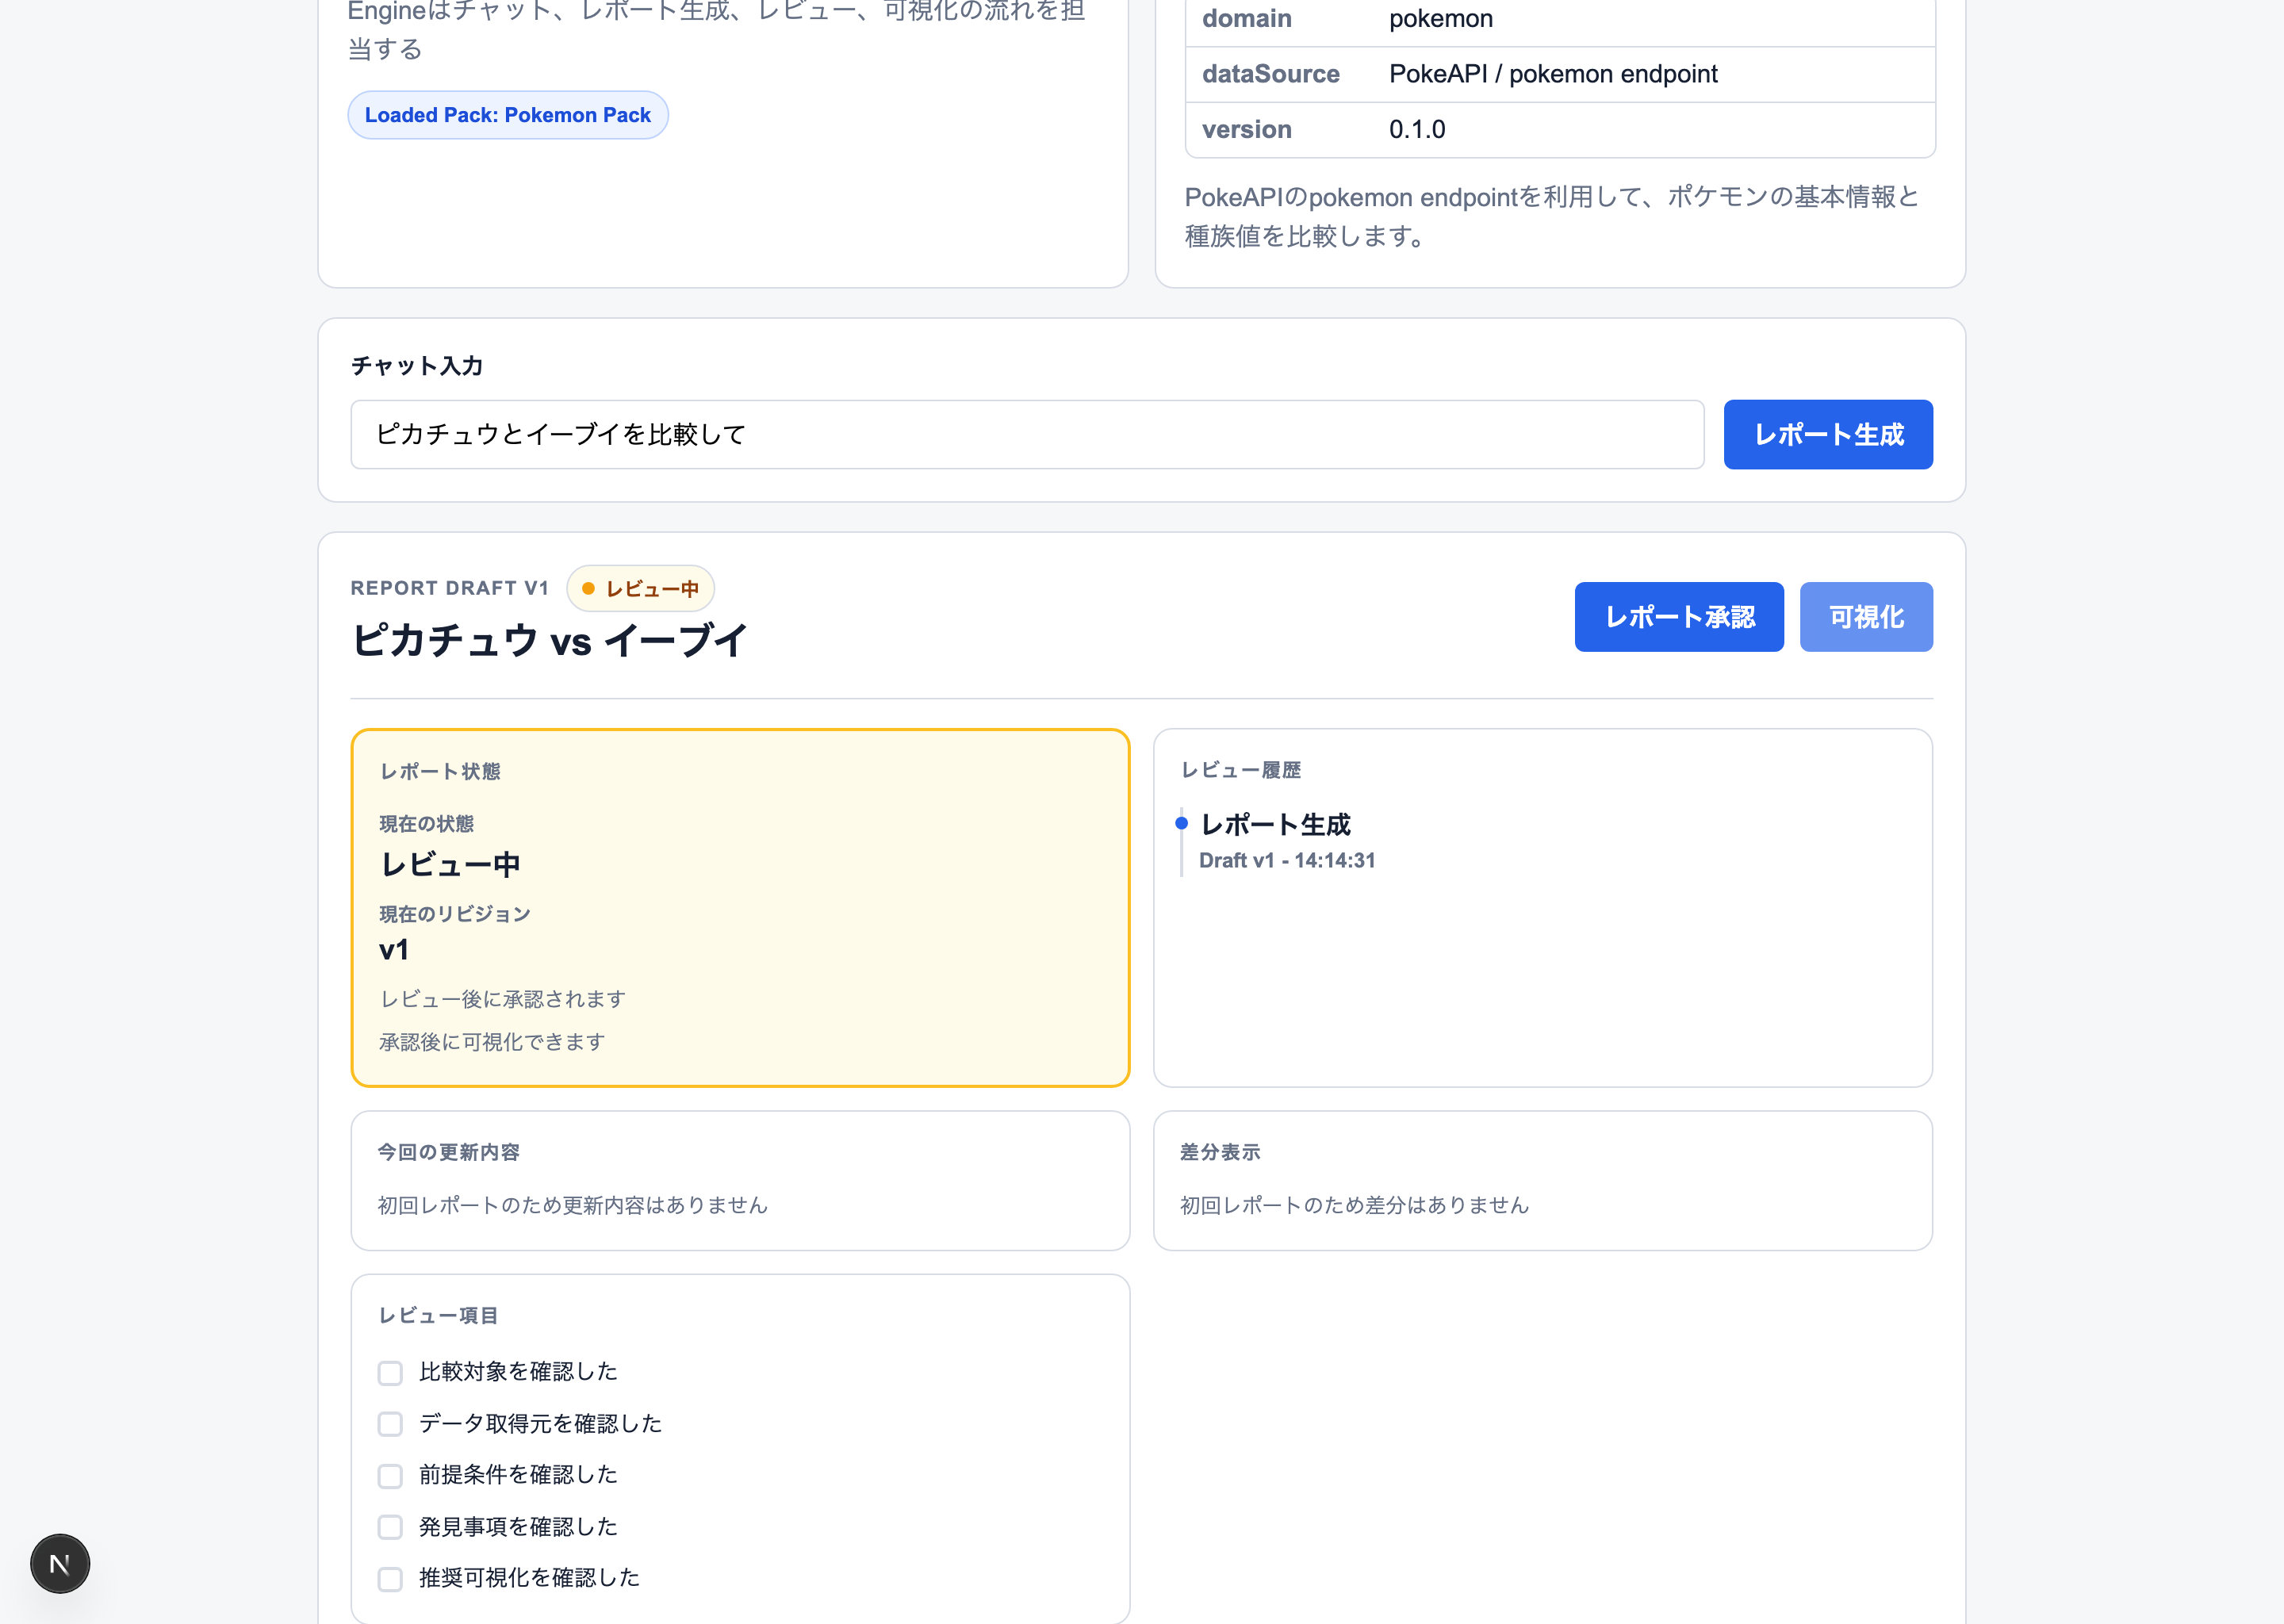Select the レポート生成 history entry
The width and height of the screenshot is (2284, 1624).
[1275, 825]
